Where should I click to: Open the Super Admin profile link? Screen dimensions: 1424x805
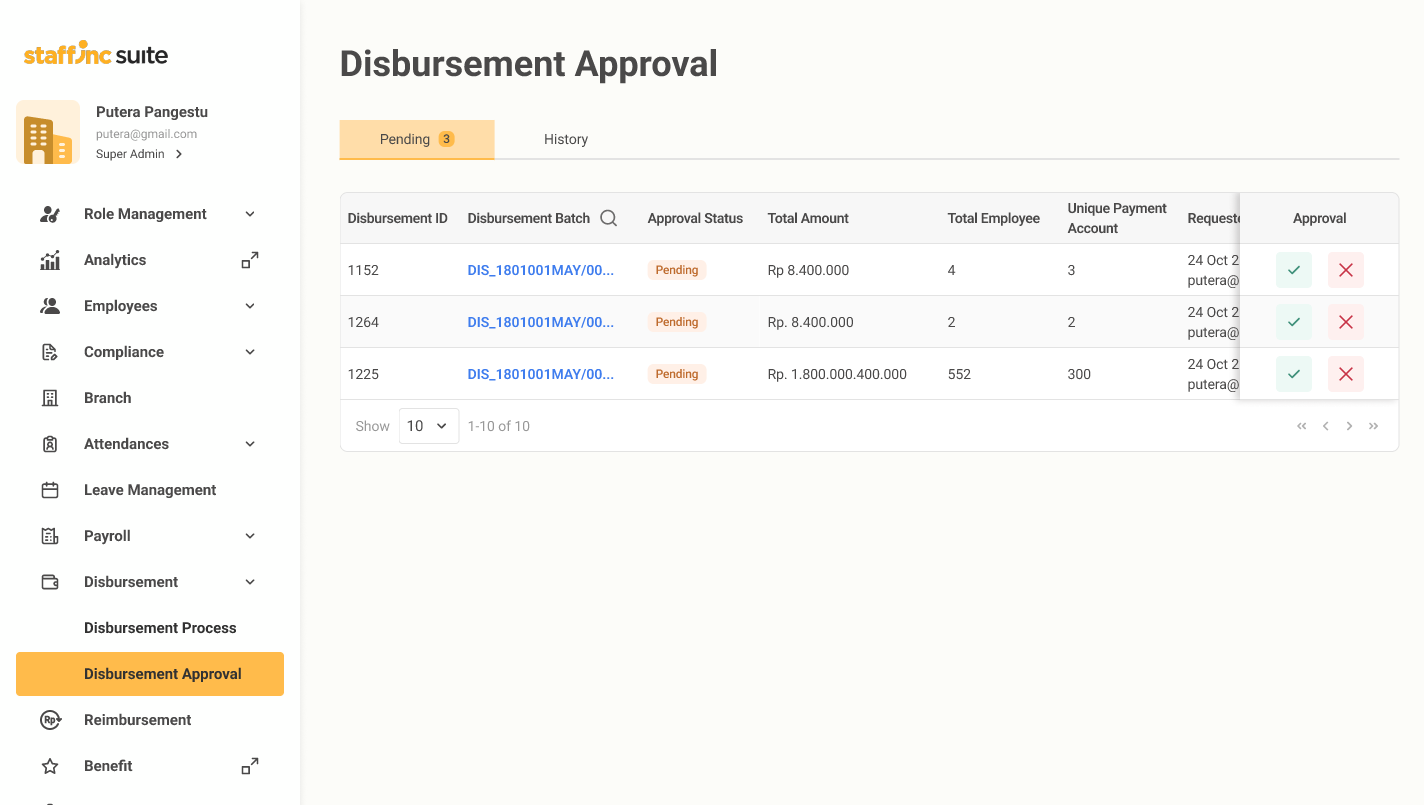click(x=139, y=154)
